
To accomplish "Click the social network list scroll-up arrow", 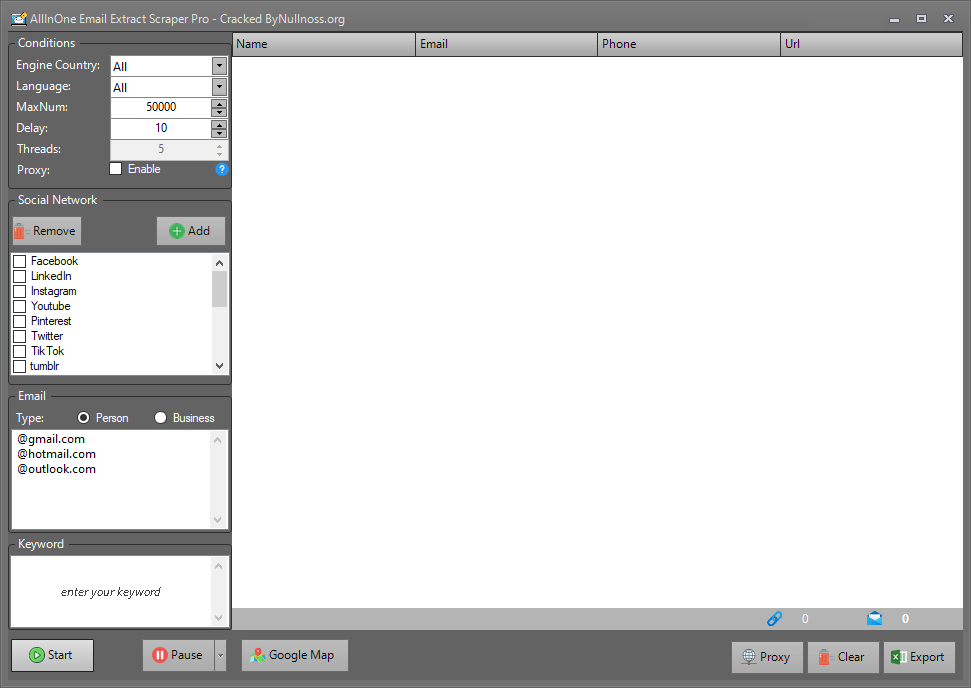I will 219,263.
